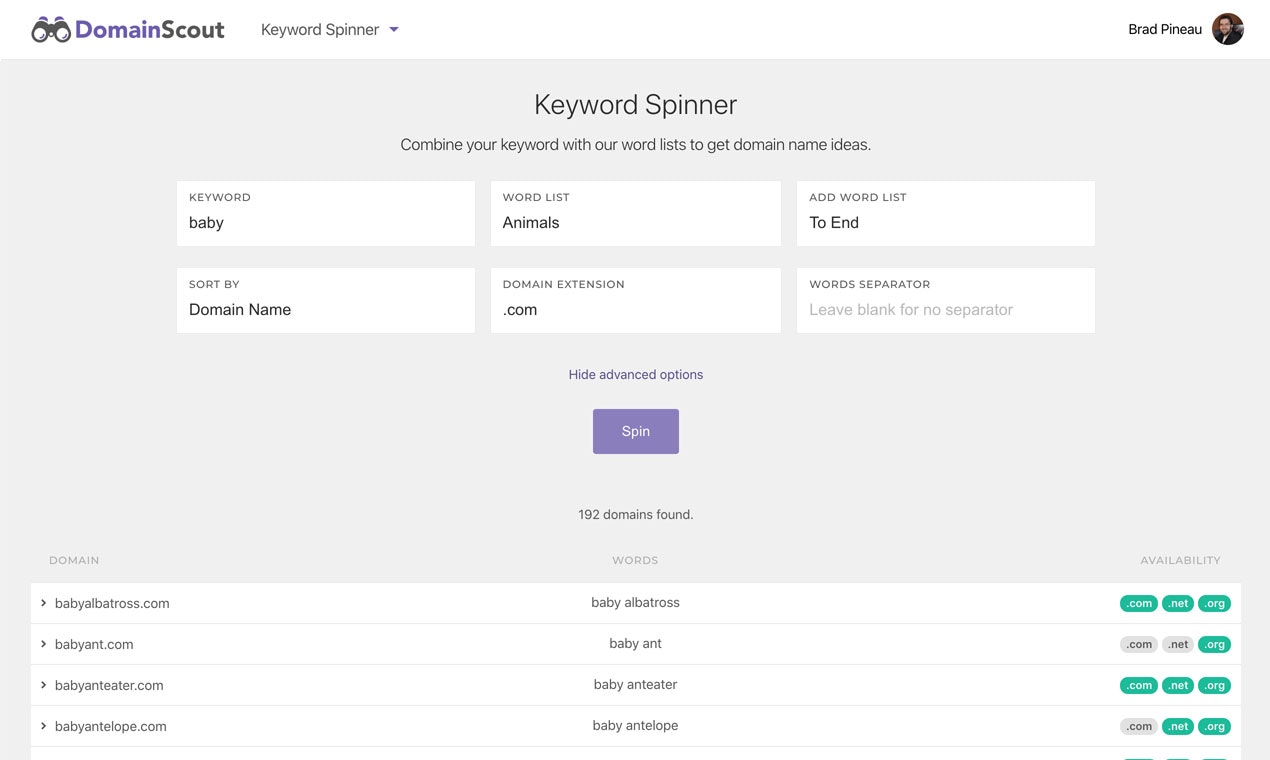Click the green .com badge on babyanteater.com
1270x760 pixels.
1138,685
